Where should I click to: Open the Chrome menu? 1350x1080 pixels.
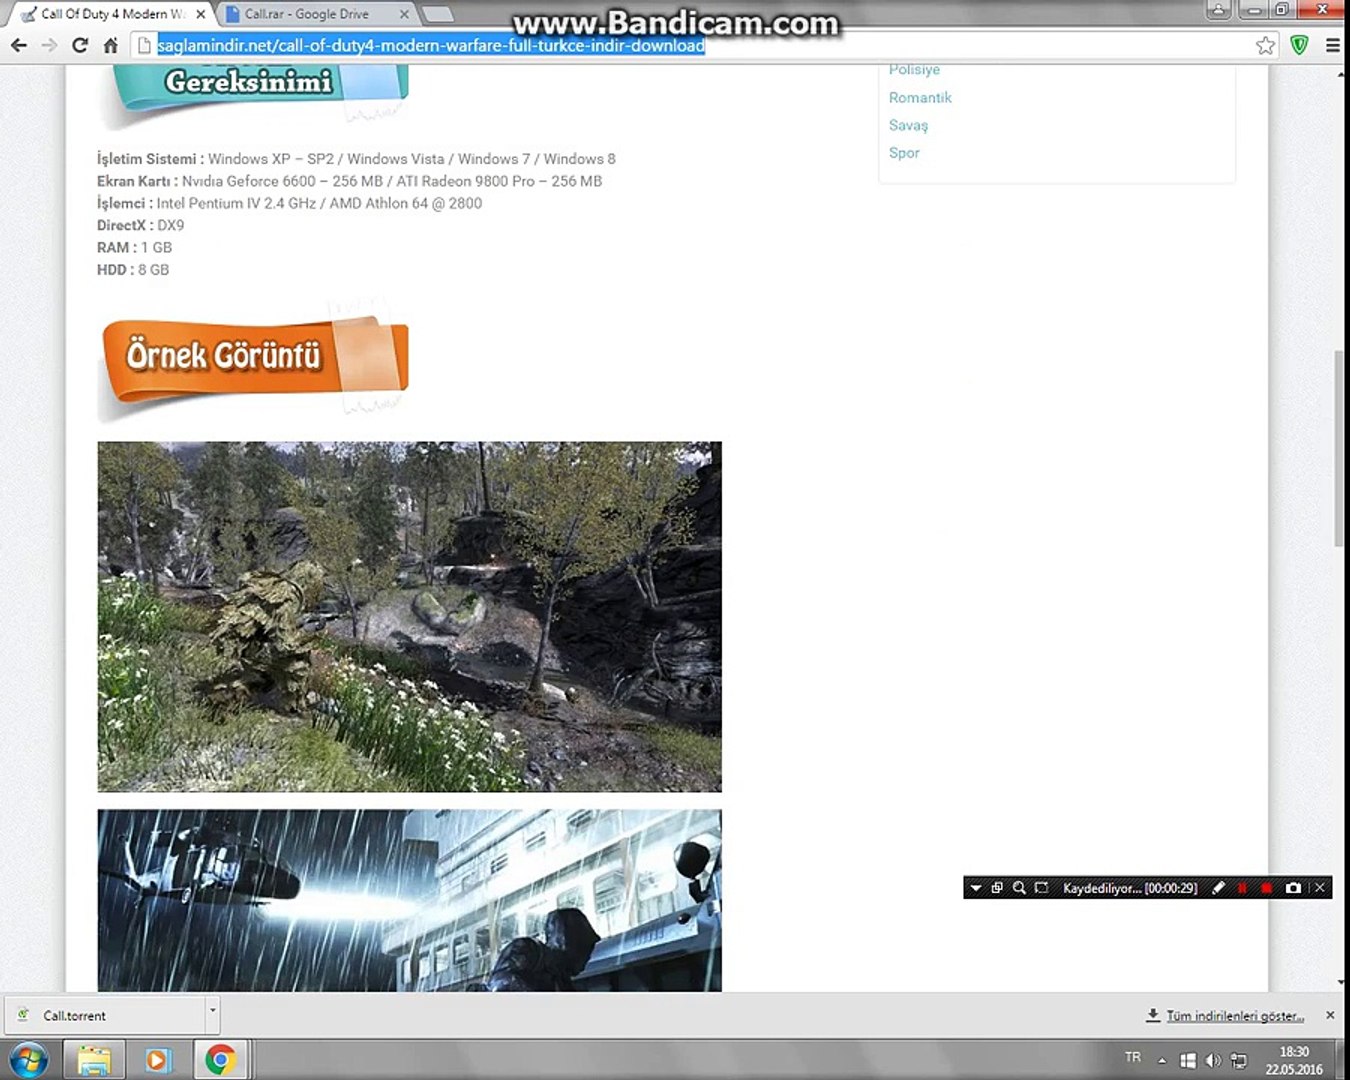click(x=1332, y=45)
